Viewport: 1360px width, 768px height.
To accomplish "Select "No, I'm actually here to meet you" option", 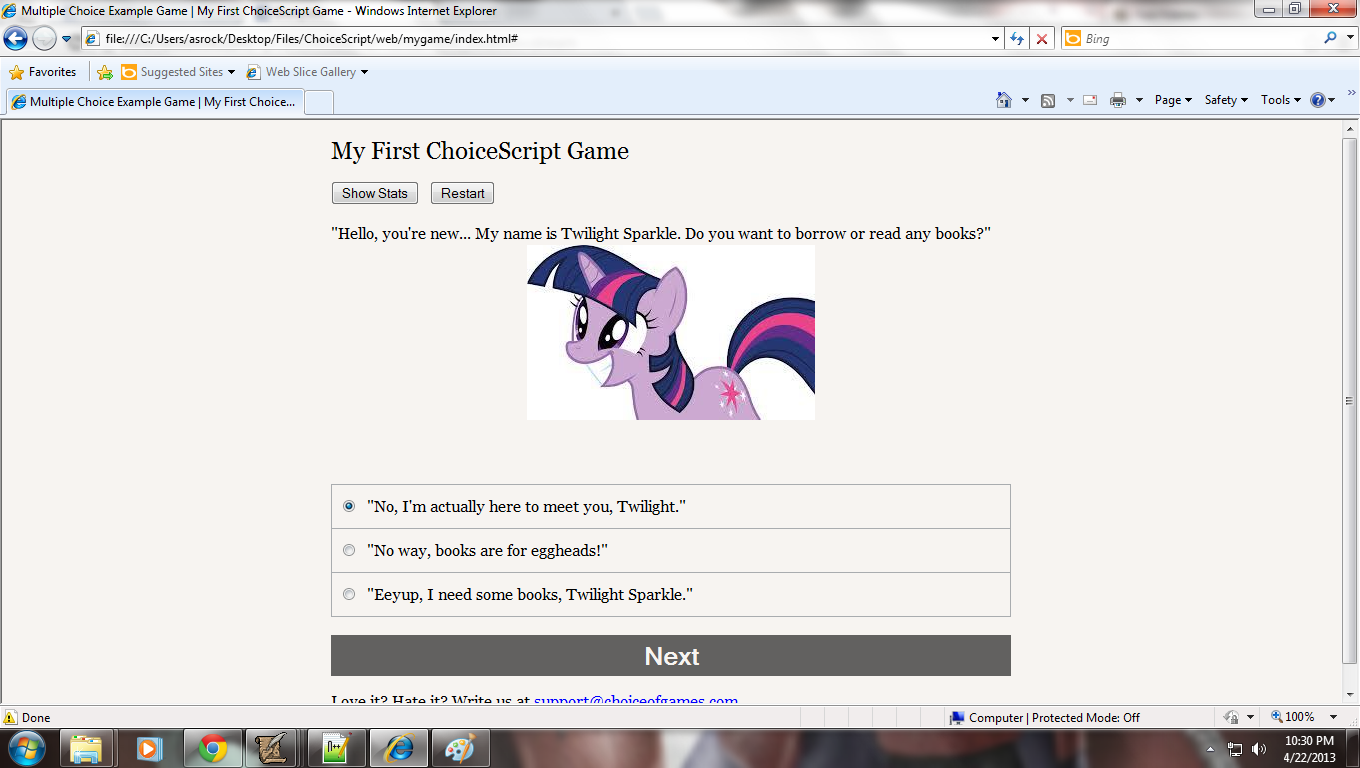I will tap(671, 507).
